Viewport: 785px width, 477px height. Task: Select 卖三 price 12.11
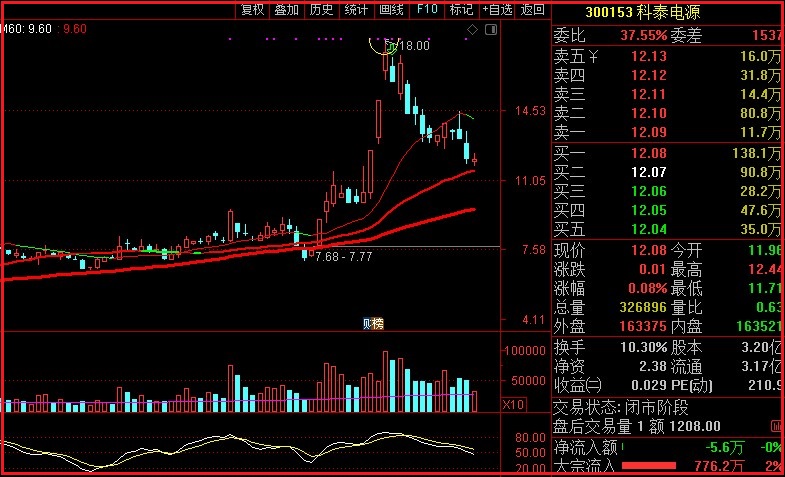649,94
